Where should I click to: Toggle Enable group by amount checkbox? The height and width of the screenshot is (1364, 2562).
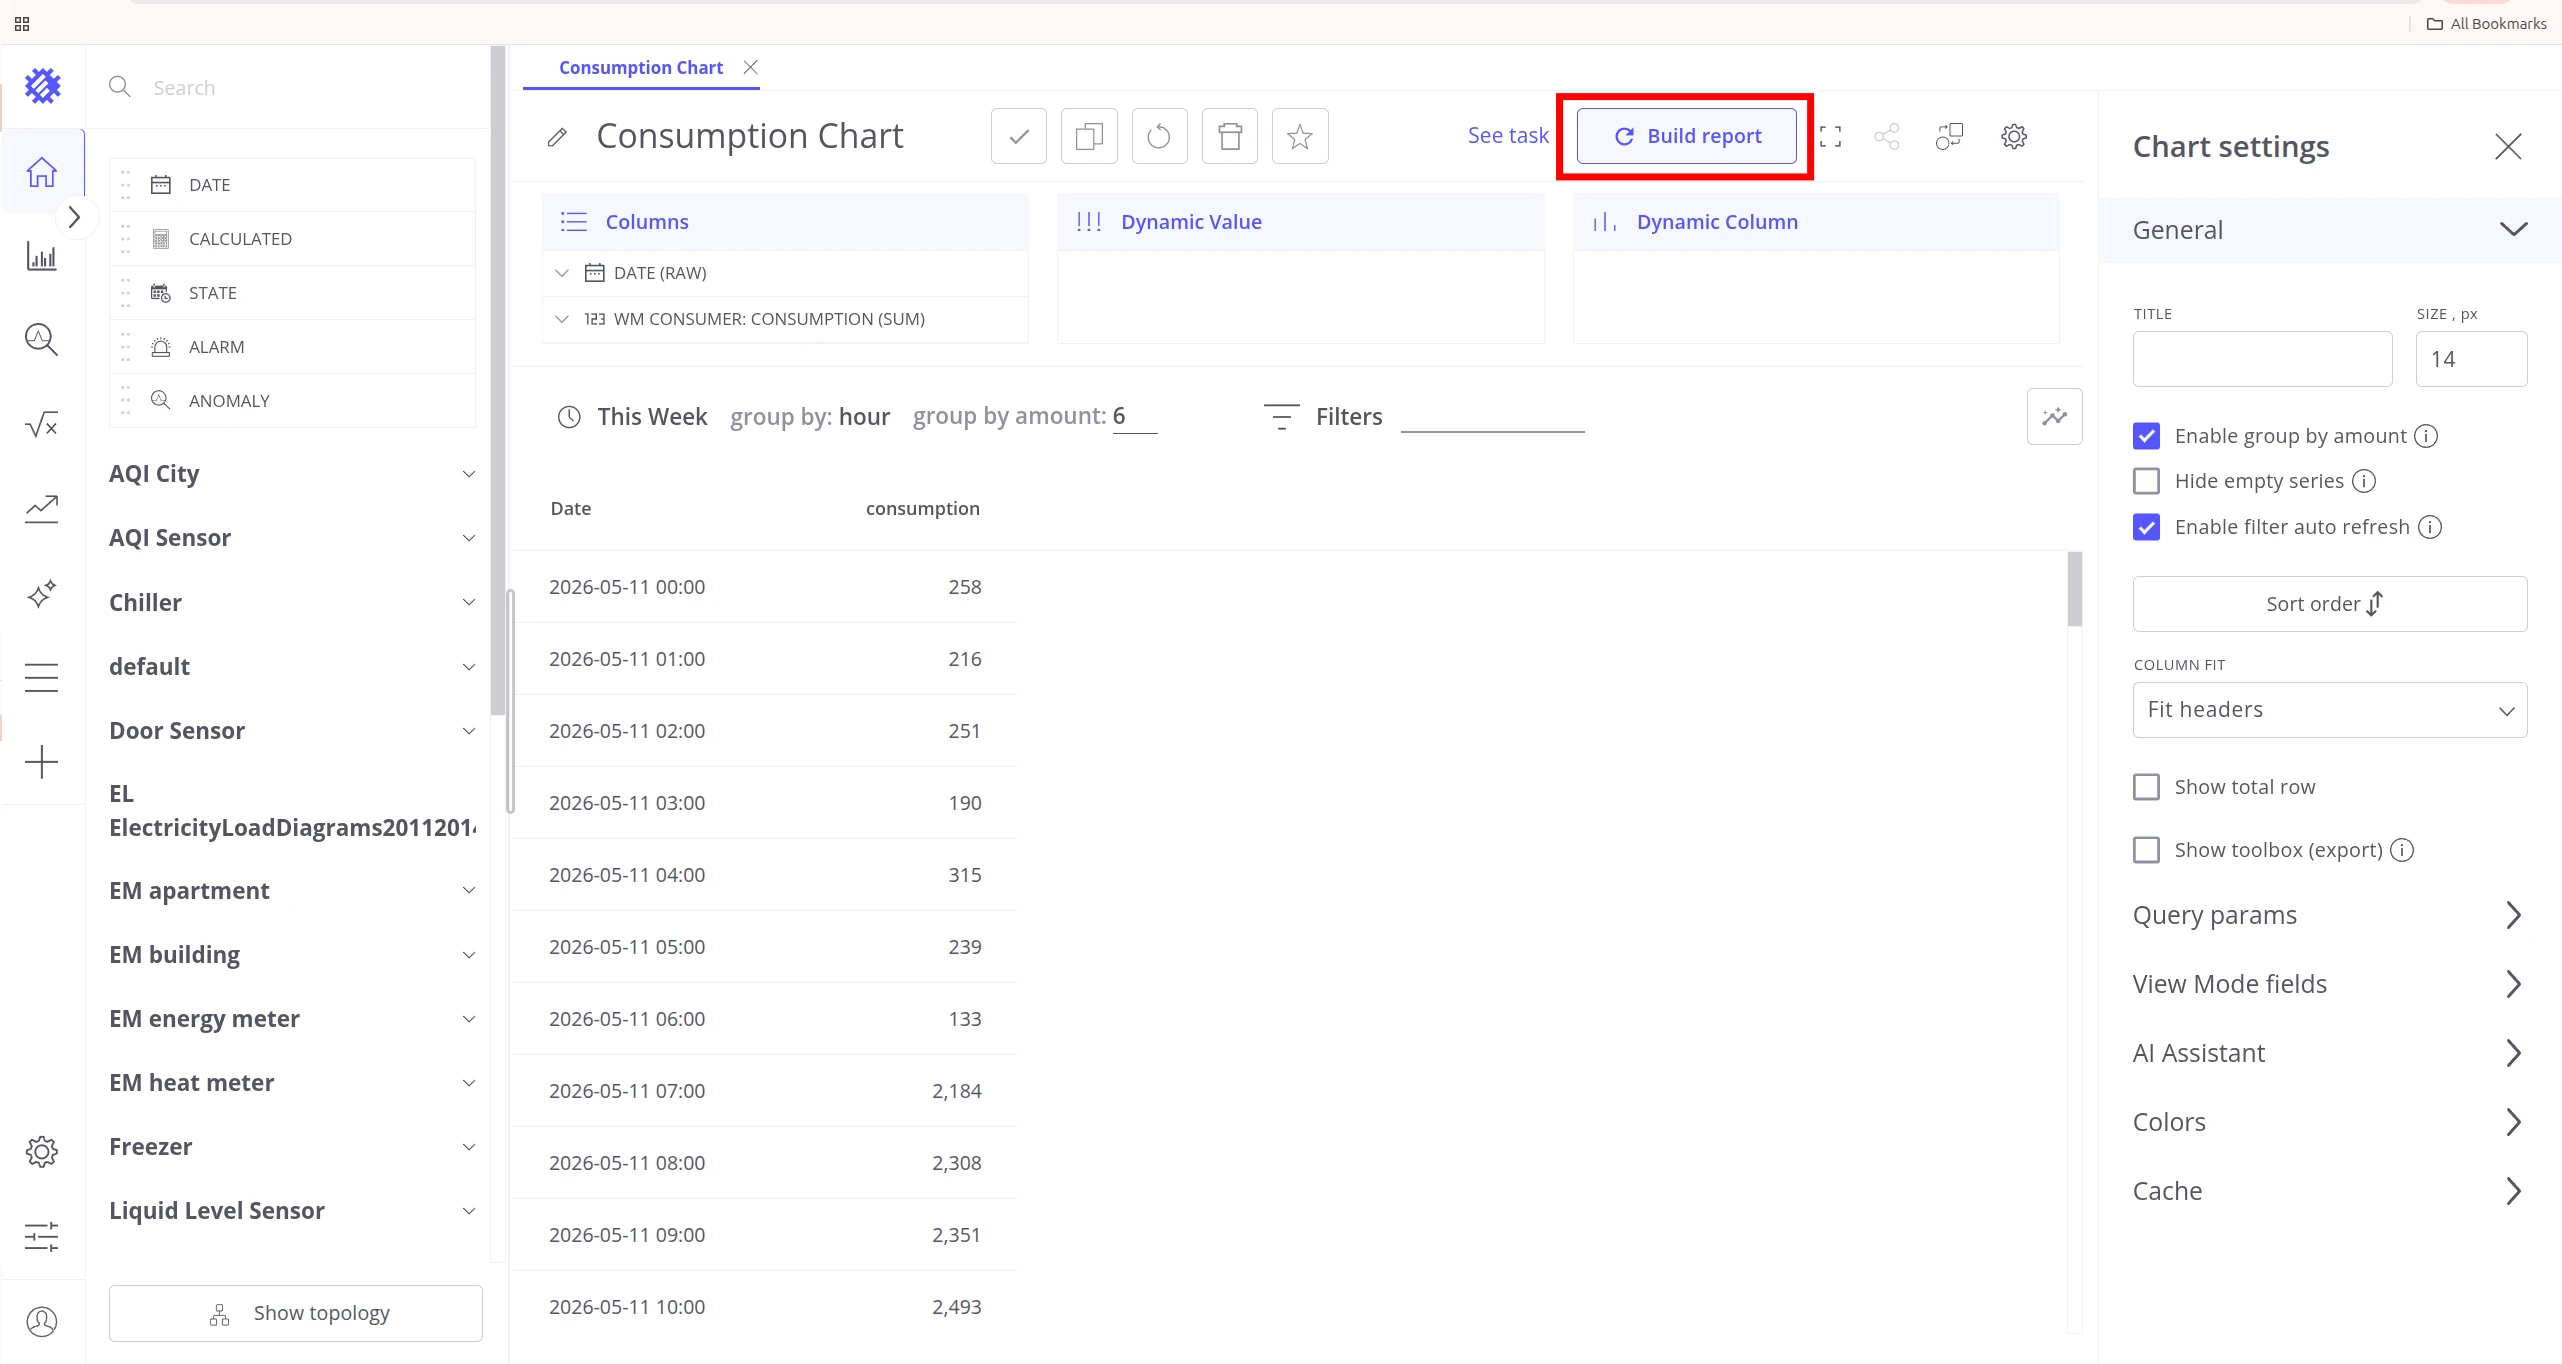2146,436
